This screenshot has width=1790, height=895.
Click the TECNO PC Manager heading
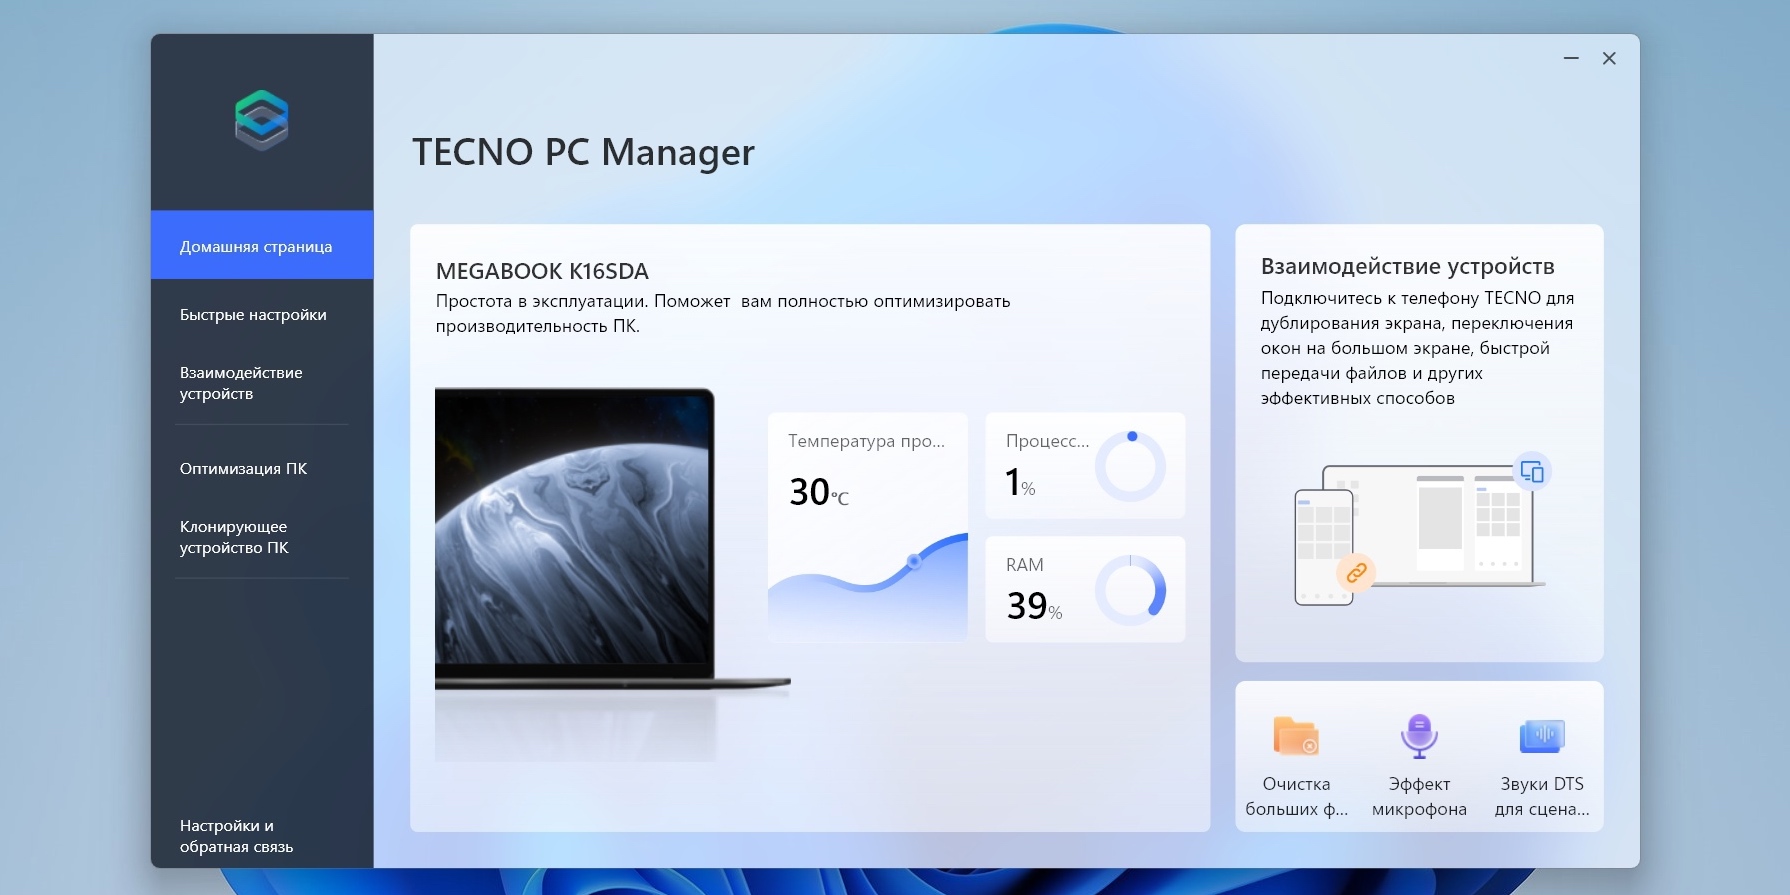[x=583, y=152]
